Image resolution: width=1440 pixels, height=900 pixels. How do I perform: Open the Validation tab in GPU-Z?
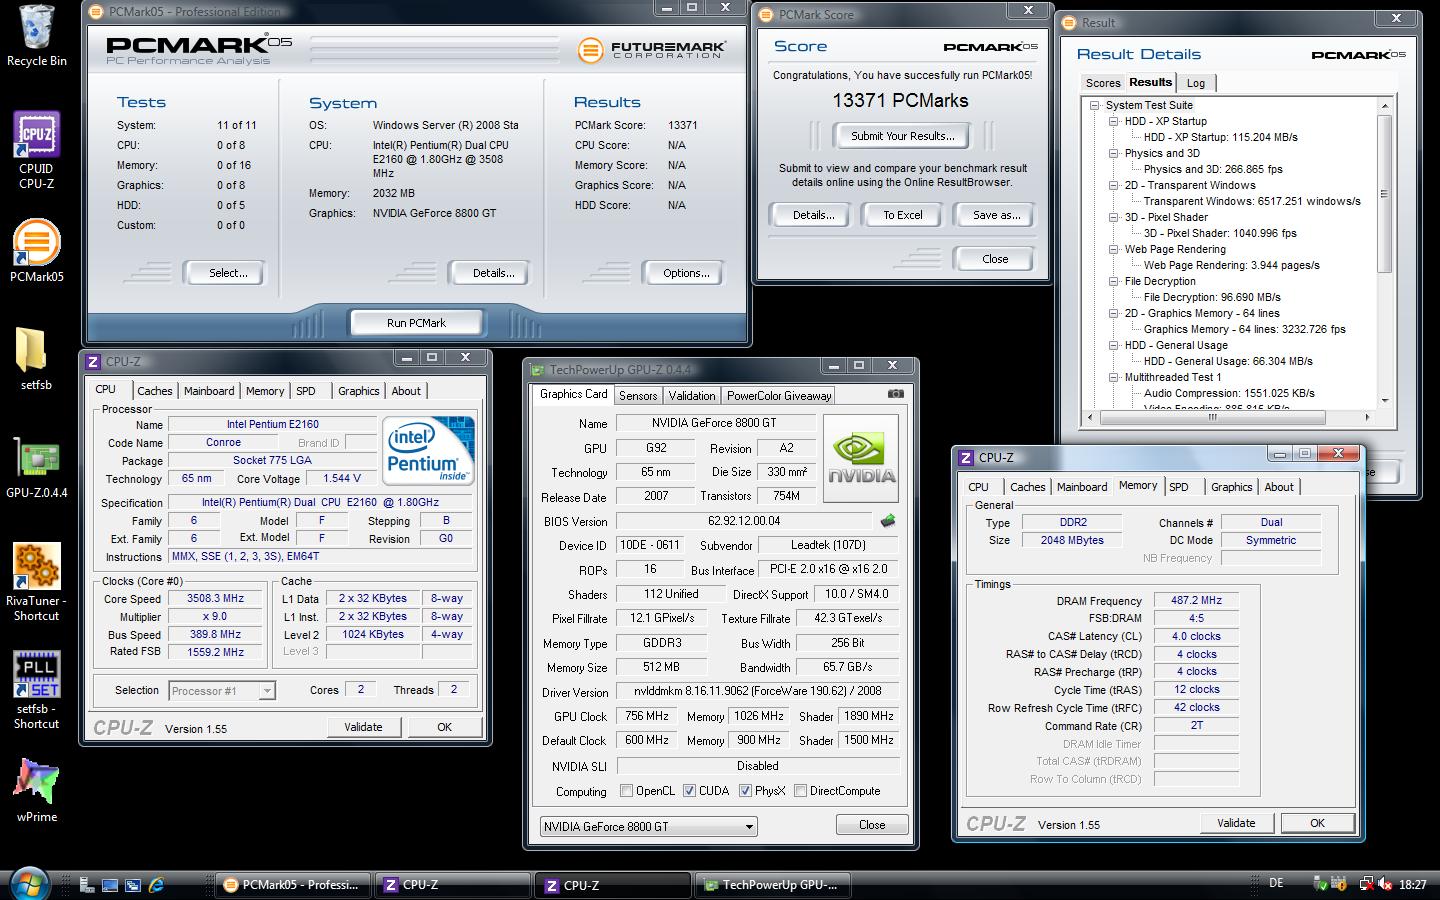(692, 396)
